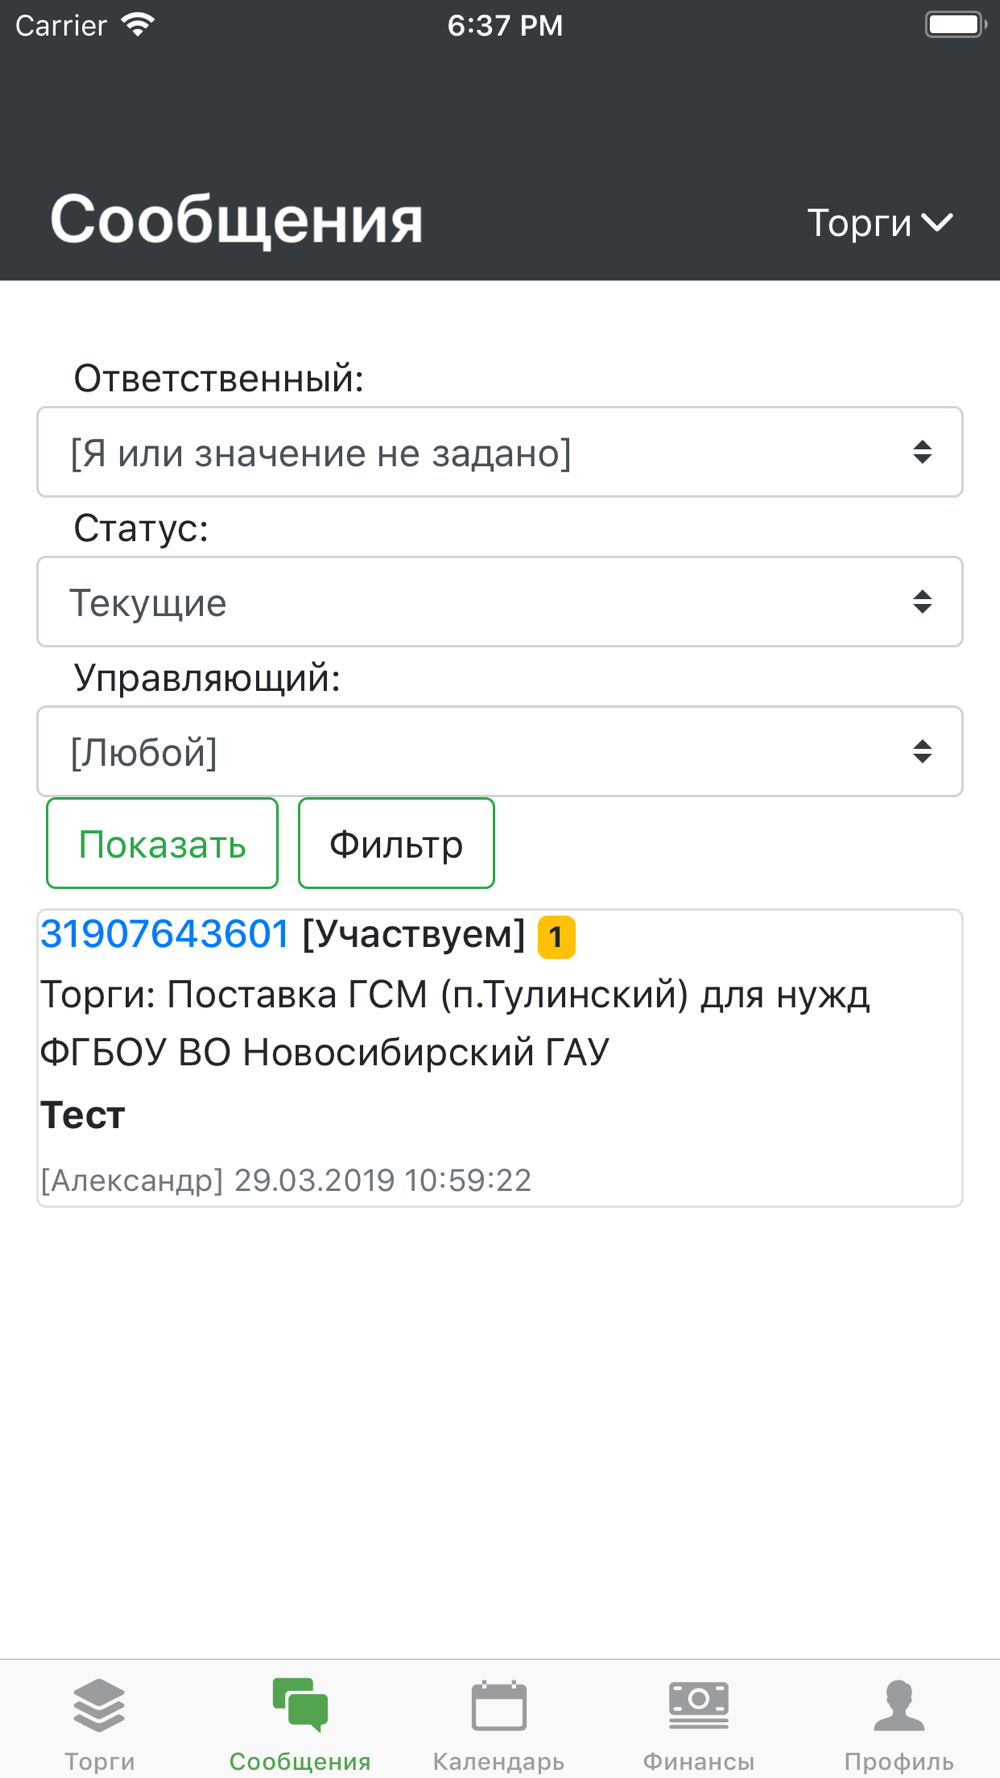Tap the Сообщения chat bubbles icon
The width and height of the screenshot is (1000, 1778).
tap(300, 1704)
